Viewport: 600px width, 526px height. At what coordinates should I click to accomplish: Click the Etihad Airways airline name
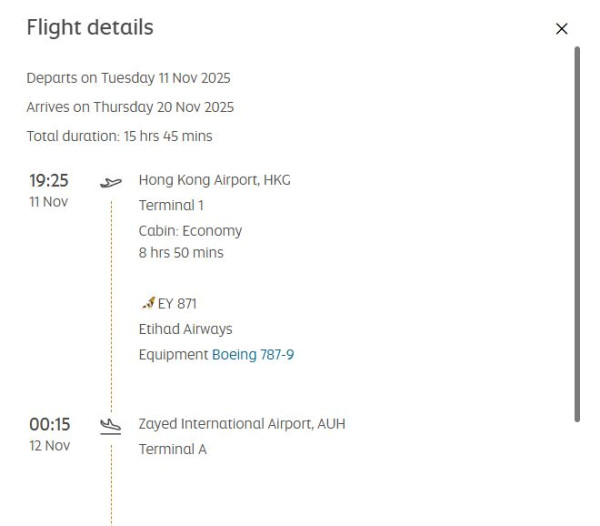coord(185,329)
